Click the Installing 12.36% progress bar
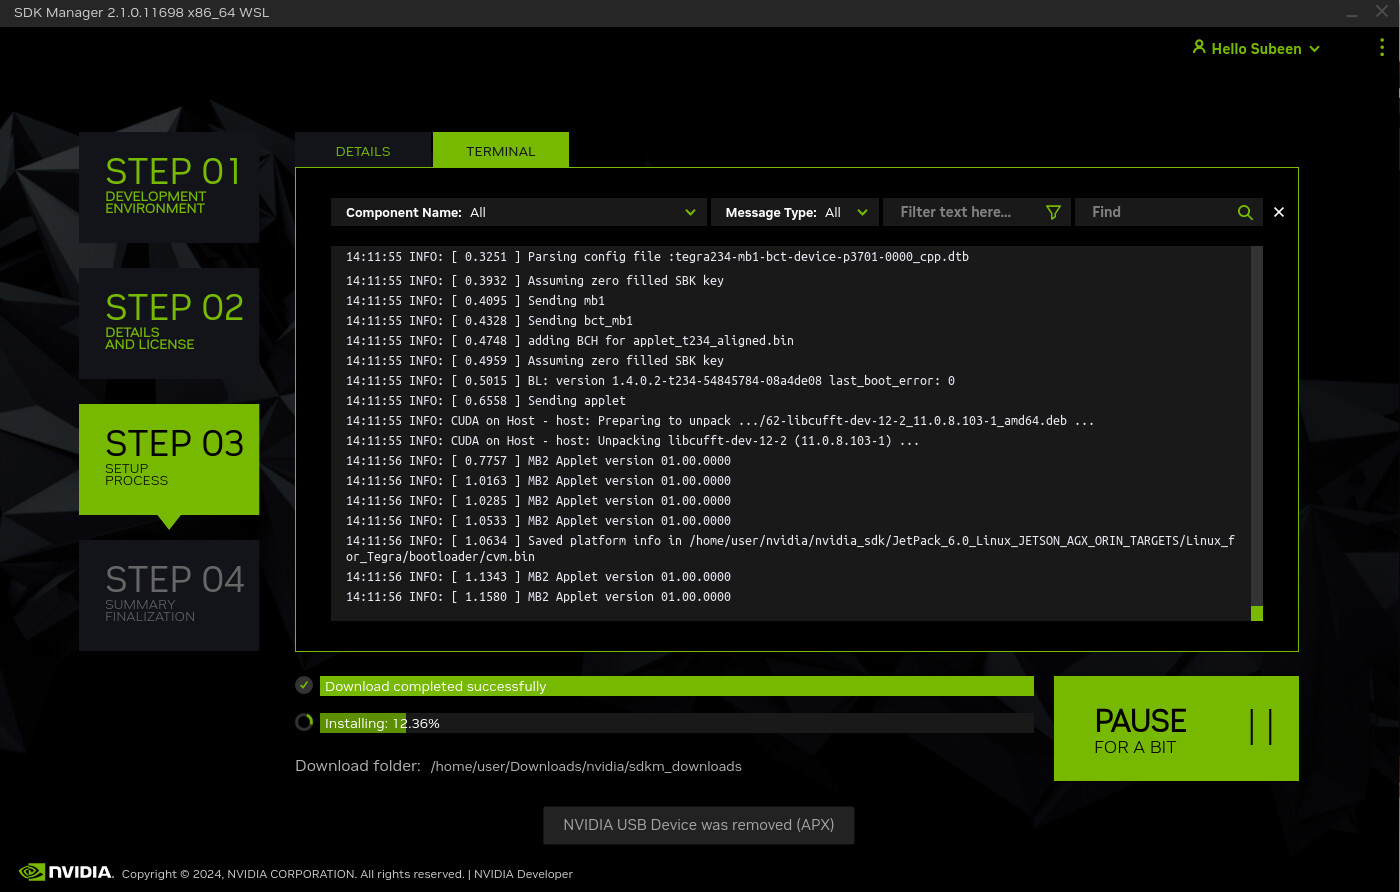 [x=677, y=723]
